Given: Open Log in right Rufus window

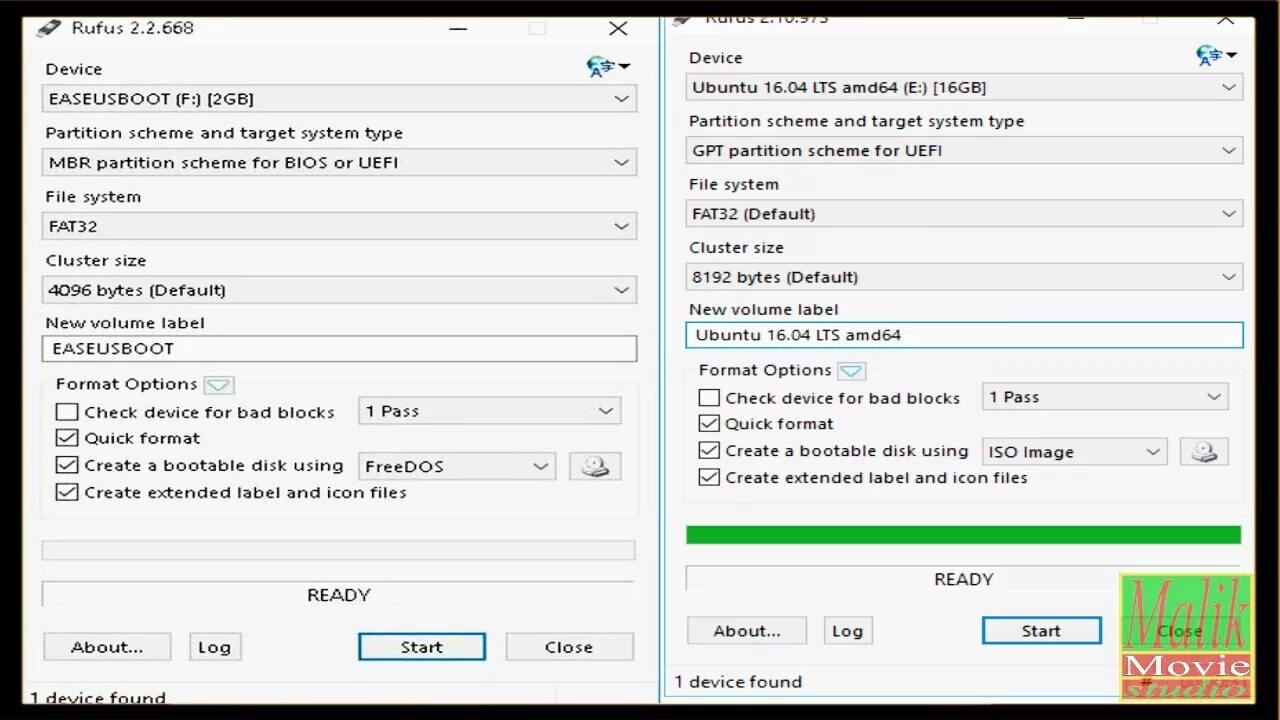Looking at the screenshot, I should [x=847, y=631].
